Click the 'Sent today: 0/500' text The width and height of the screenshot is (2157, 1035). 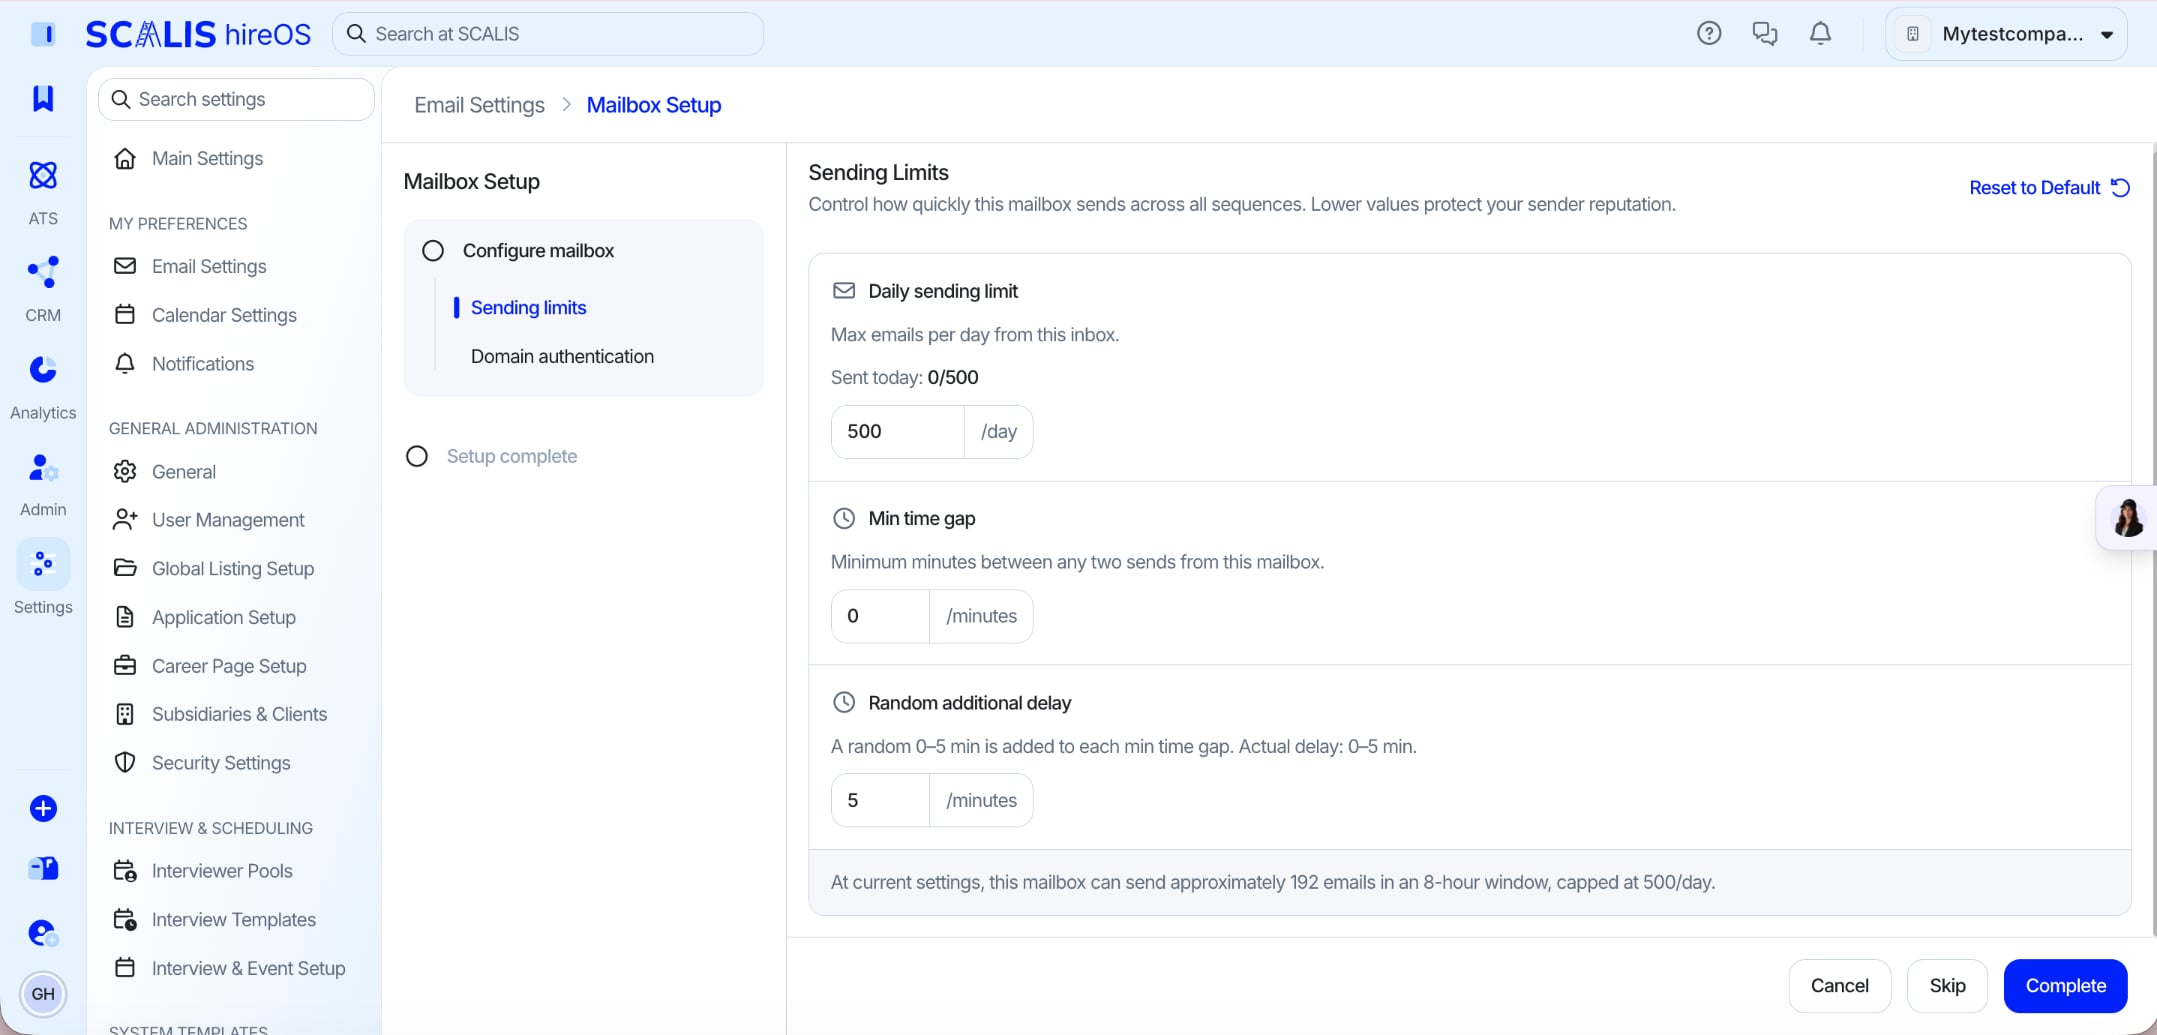point(904,377)
